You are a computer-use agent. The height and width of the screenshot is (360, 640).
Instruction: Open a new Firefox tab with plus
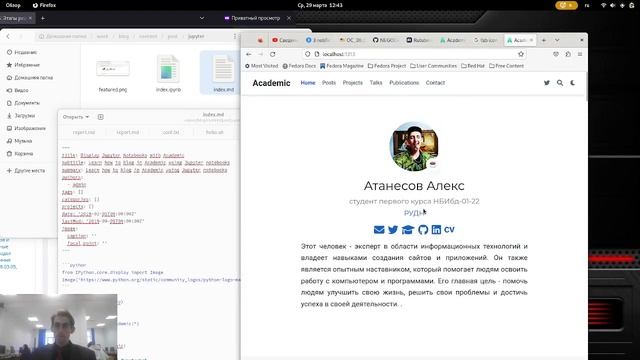(544, 40)
